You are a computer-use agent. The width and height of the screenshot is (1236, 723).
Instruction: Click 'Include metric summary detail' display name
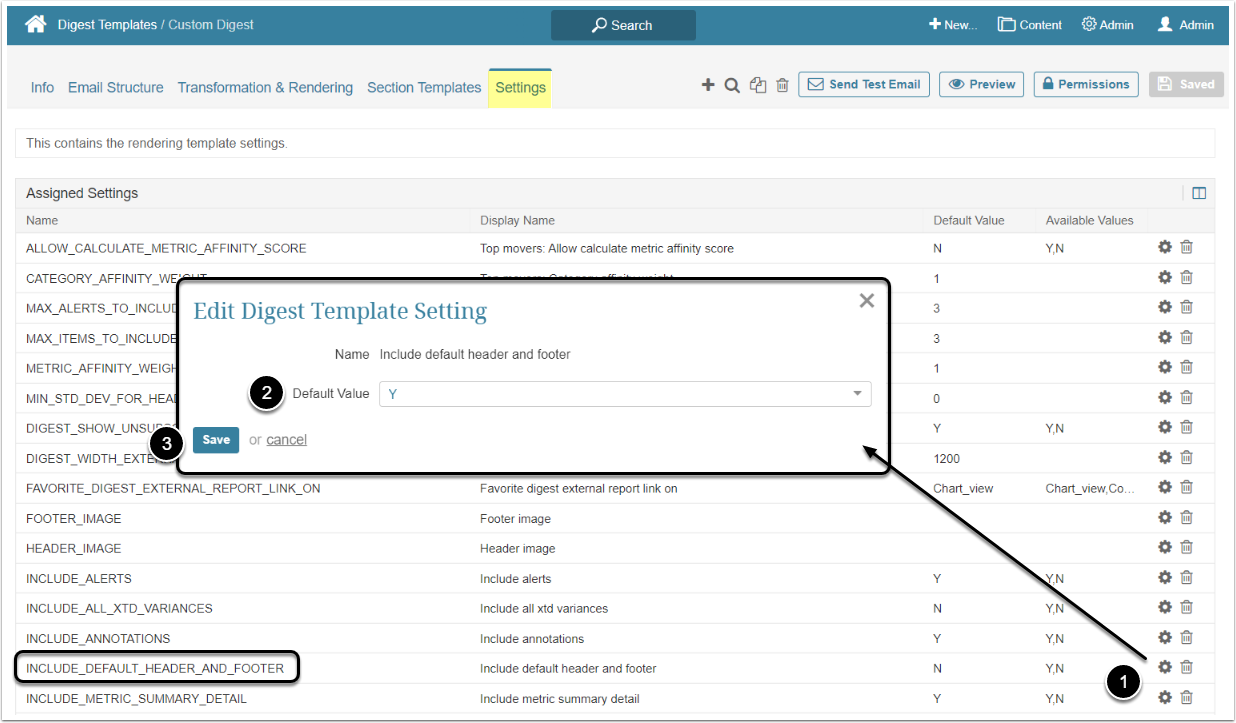click(x=560, y=698)
